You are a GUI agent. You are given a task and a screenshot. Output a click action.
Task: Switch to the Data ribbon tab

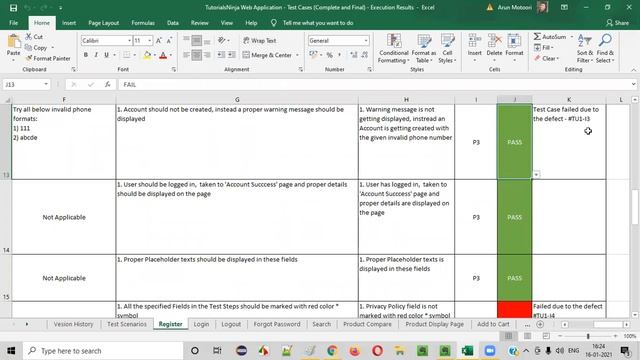point(173,23)
